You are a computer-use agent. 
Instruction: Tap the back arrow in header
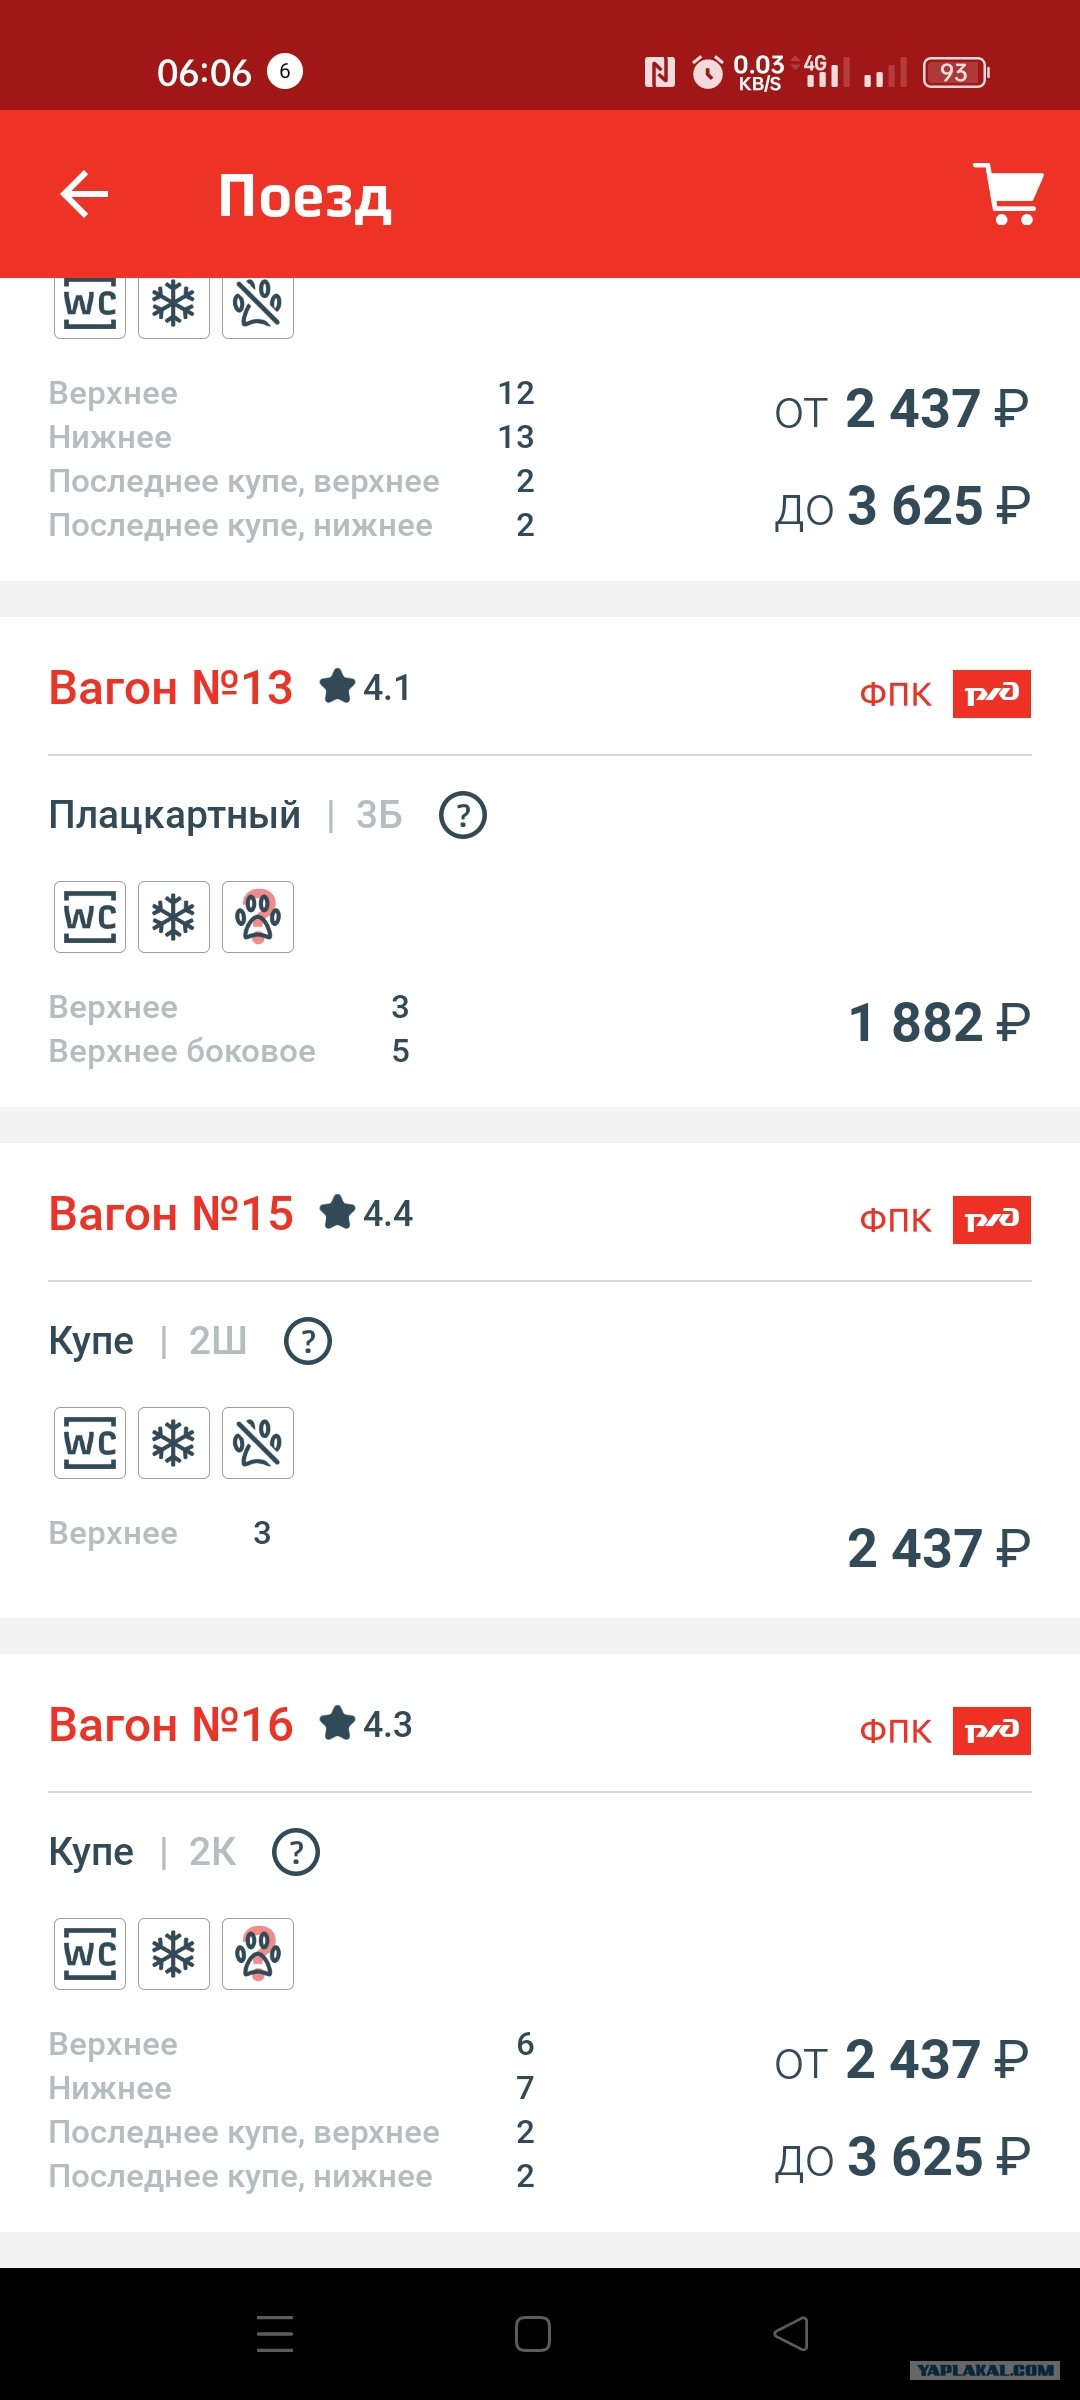tap(84, 194)
